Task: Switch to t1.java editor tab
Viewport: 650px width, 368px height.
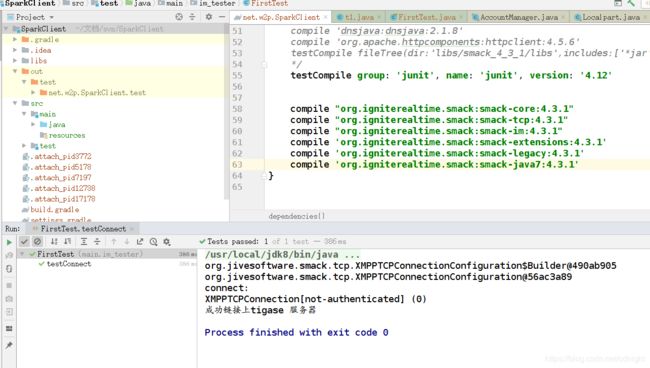Action: [359, 17]
